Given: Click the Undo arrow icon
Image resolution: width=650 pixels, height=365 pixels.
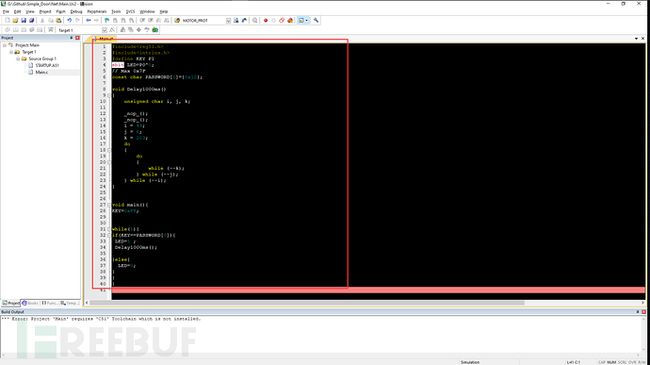Looking at the screenshot, I should (69, 20).
